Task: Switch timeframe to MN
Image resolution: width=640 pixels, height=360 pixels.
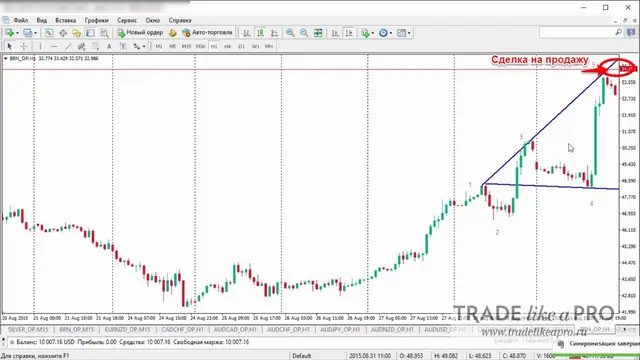Action: tap(269, 46)
